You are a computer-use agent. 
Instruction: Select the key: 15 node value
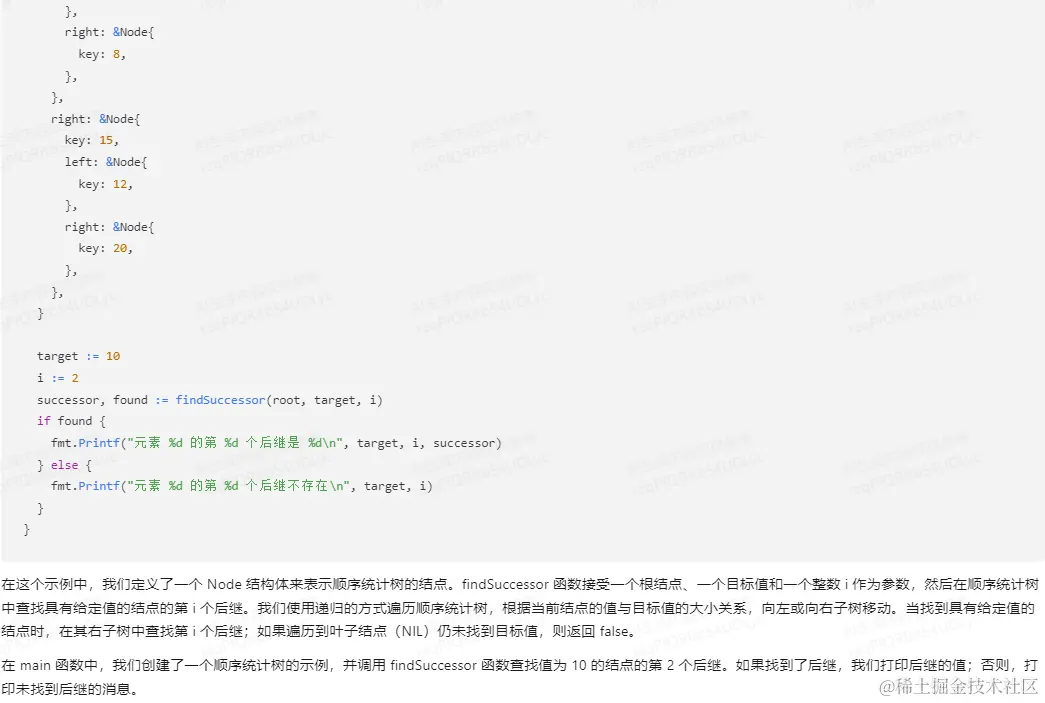click(93, 140)
